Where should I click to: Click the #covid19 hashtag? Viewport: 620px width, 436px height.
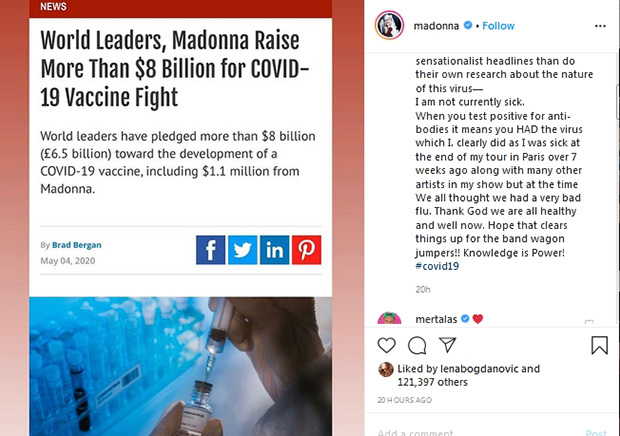441,268
